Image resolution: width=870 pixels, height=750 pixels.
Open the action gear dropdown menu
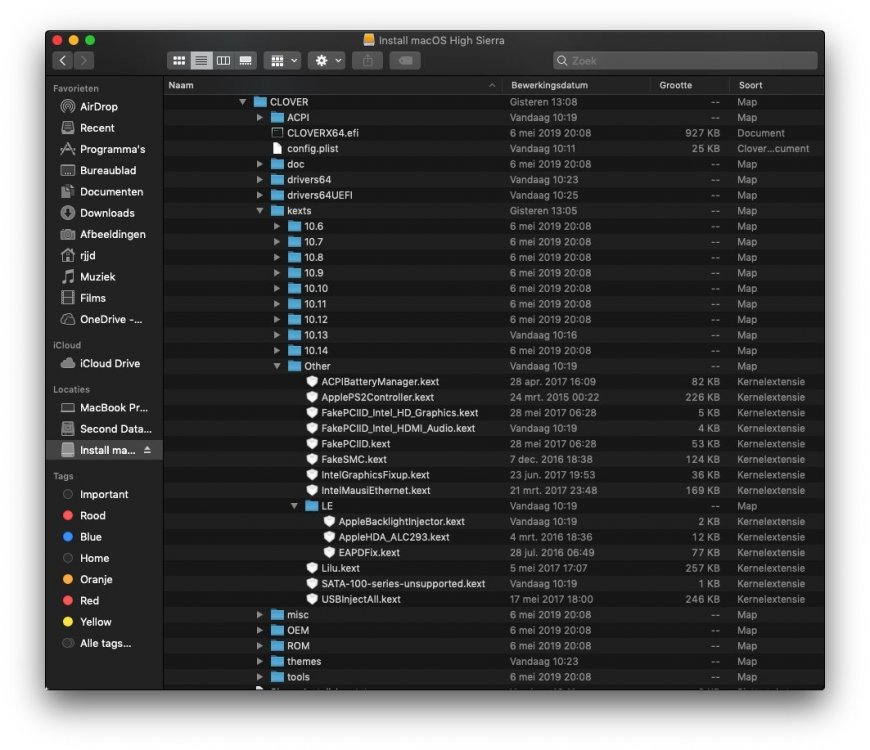tap(326, 61)
